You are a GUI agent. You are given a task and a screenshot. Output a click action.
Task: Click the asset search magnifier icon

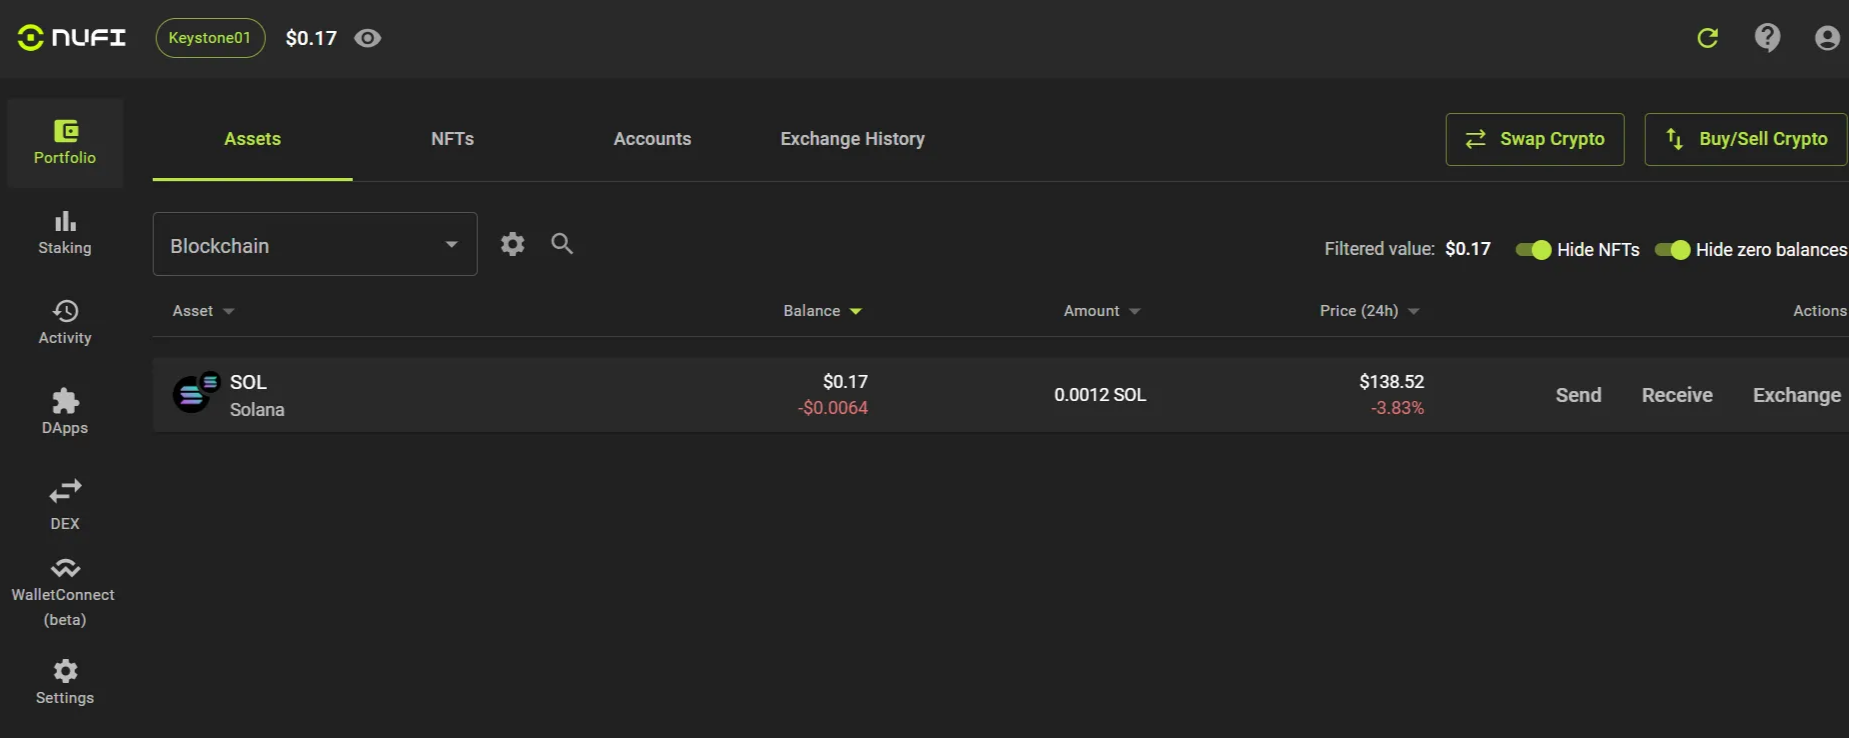[562, 244]
